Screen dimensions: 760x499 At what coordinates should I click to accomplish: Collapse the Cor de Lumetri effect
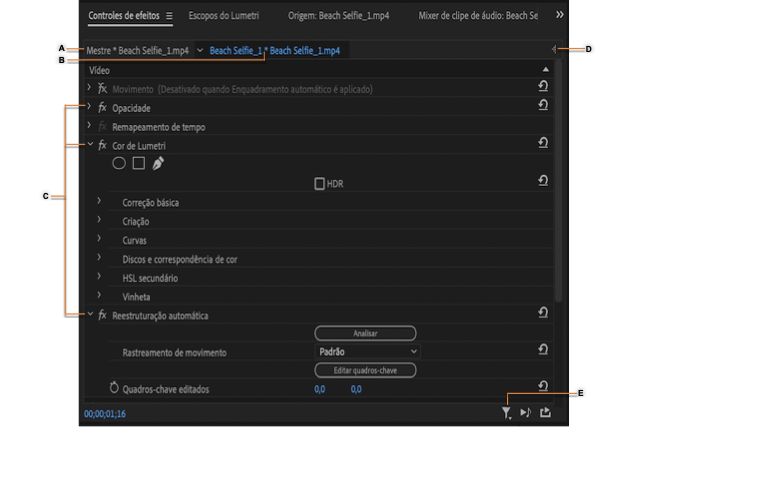point(90,144)
